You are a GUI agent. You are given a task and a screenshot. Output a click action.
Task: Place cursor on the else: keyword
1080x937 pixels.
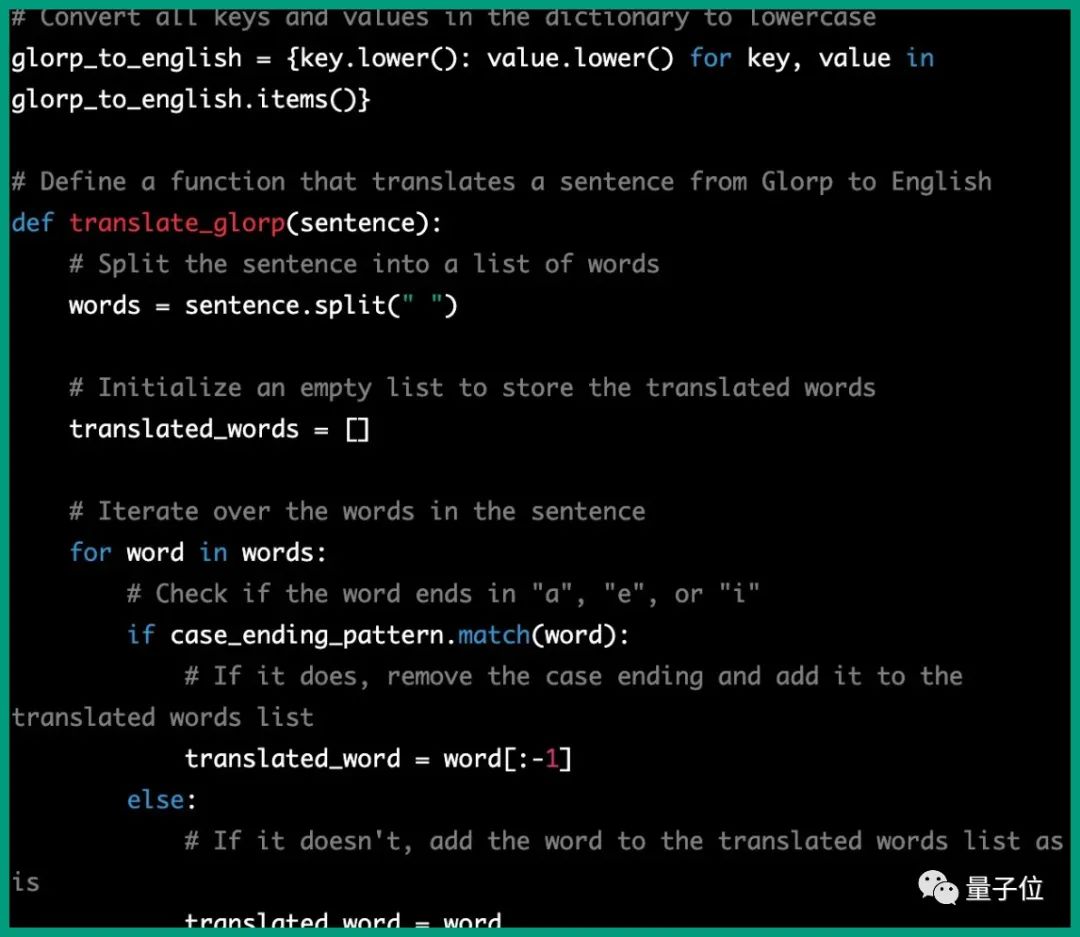155,800
